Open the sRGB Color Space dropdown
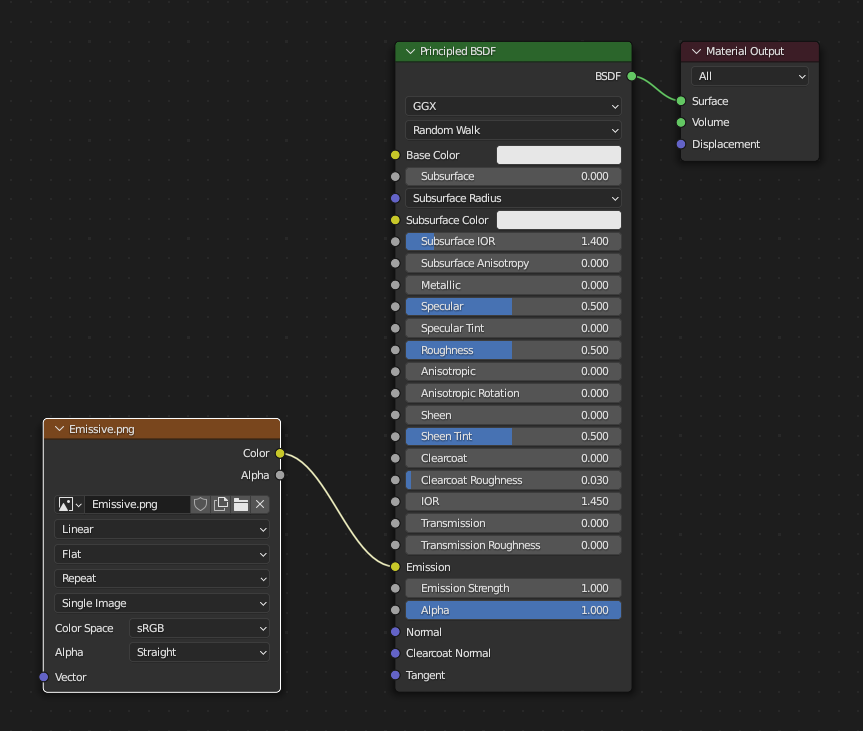The width and height of the screenshot is (863, 731). coord(199,628)
